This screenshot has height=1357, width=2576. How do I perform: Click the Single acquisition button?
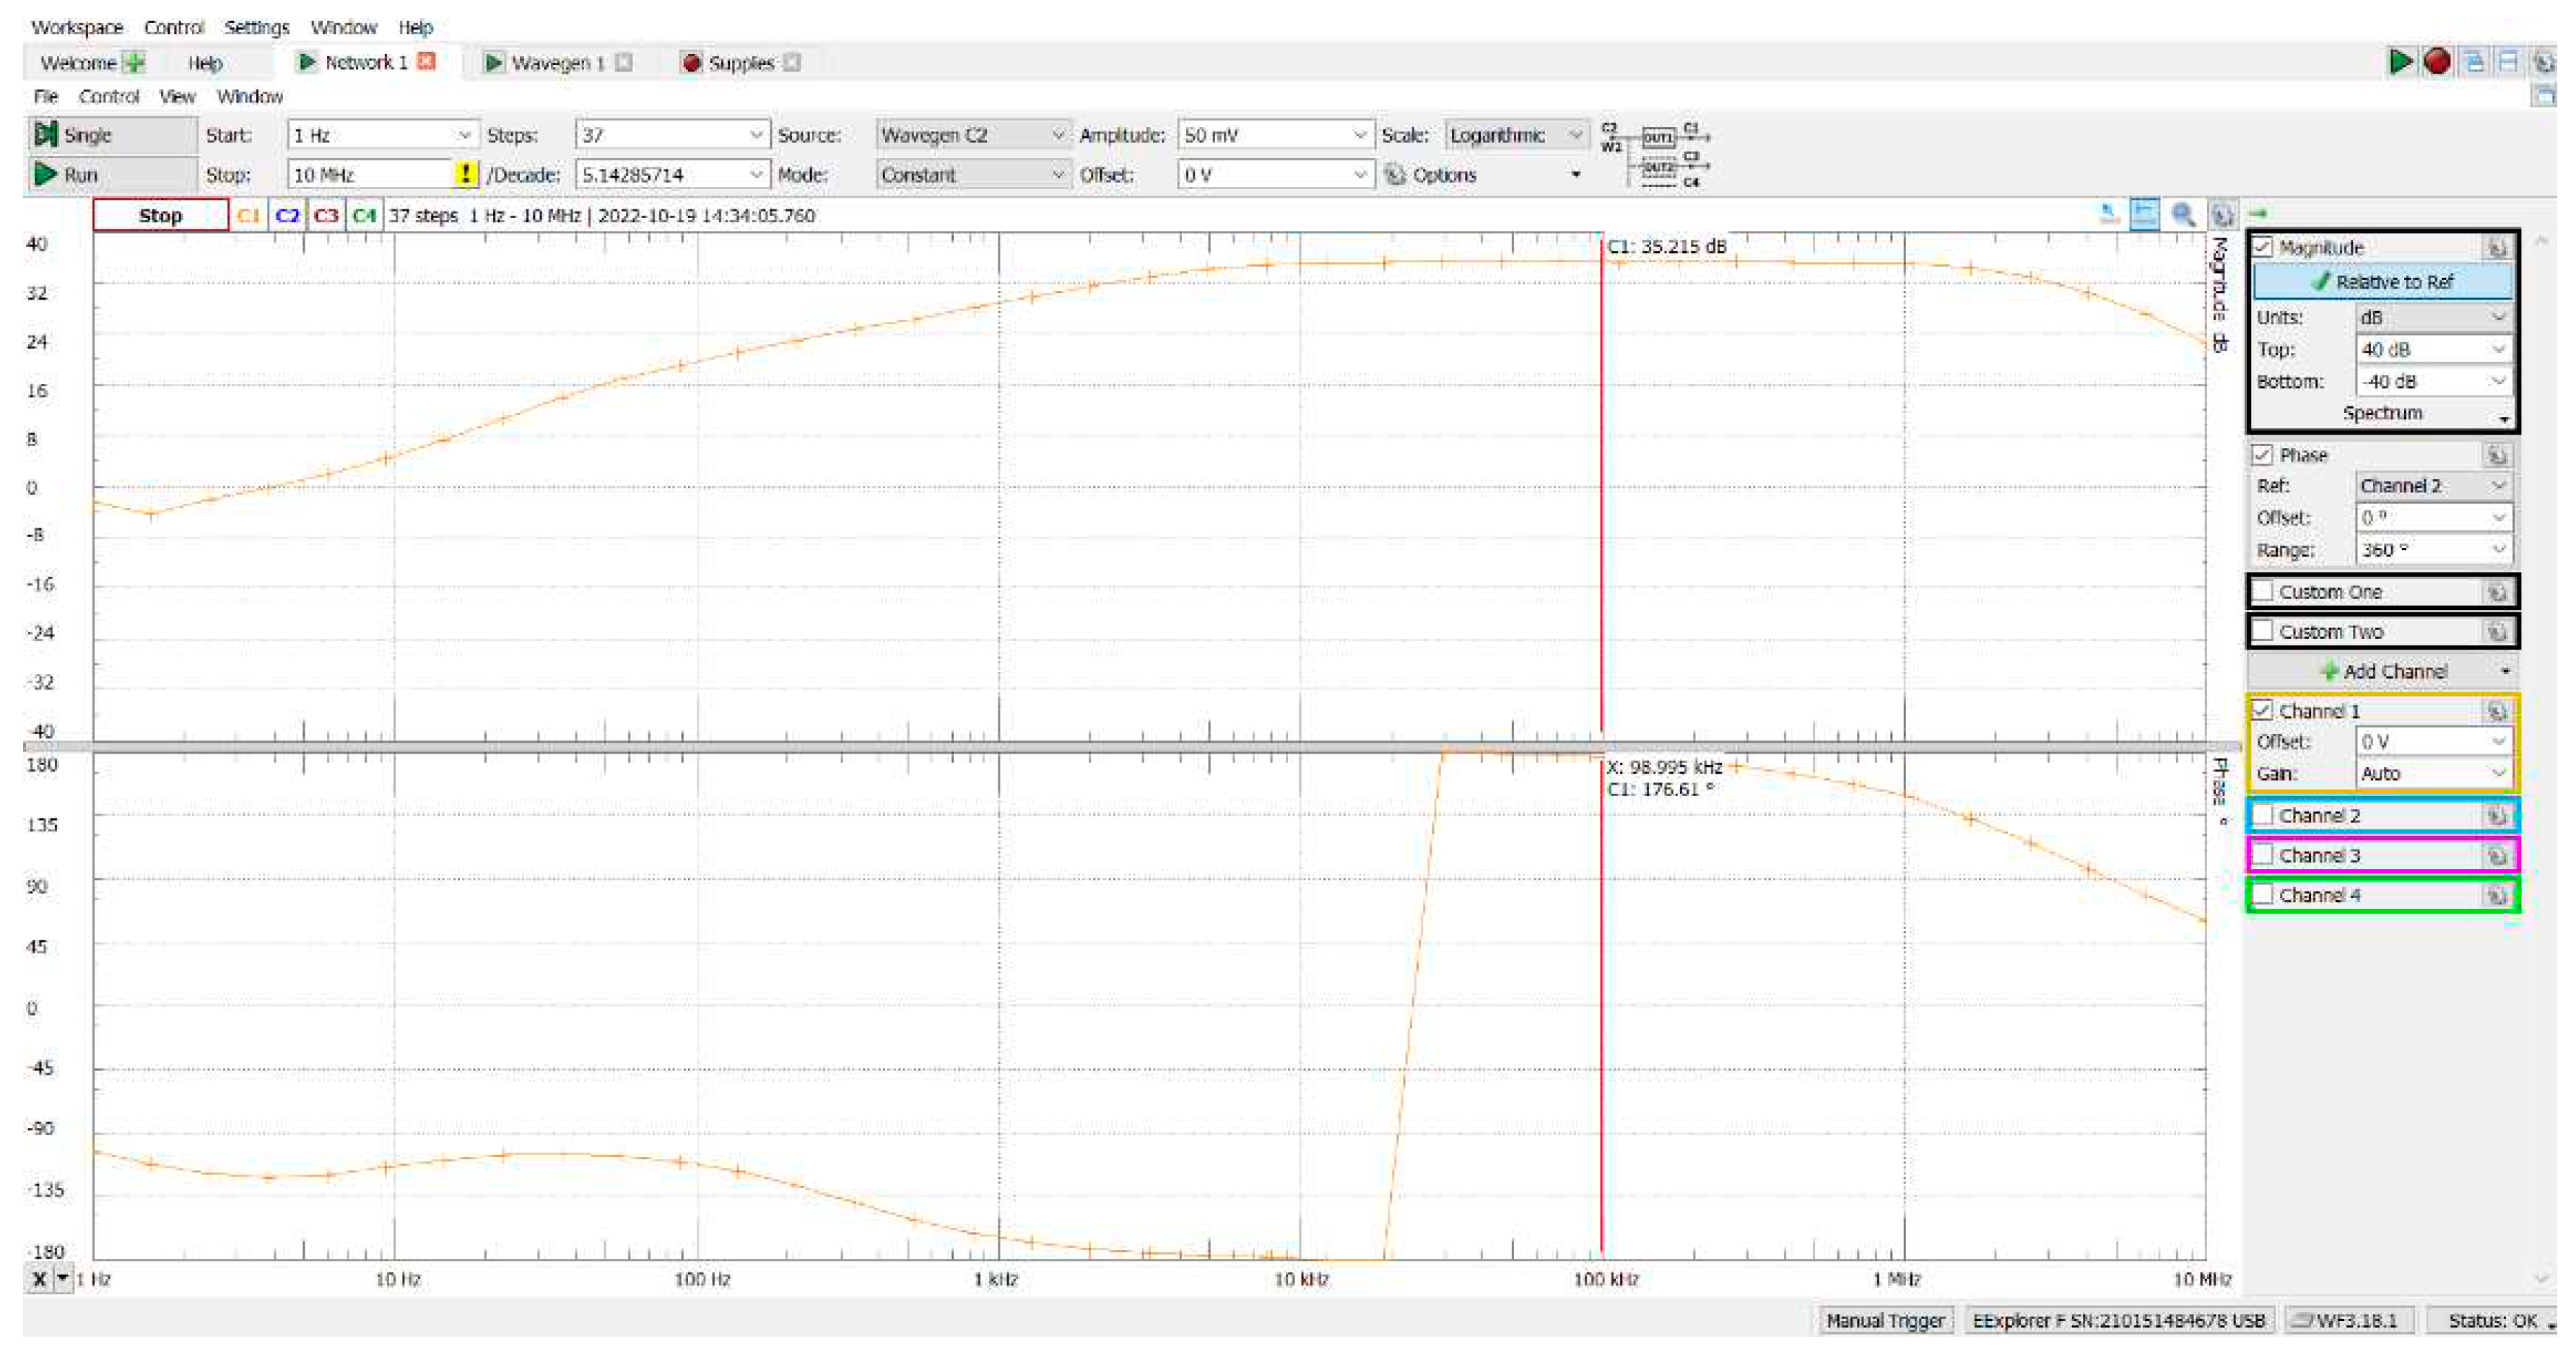(x=111, y=135)
